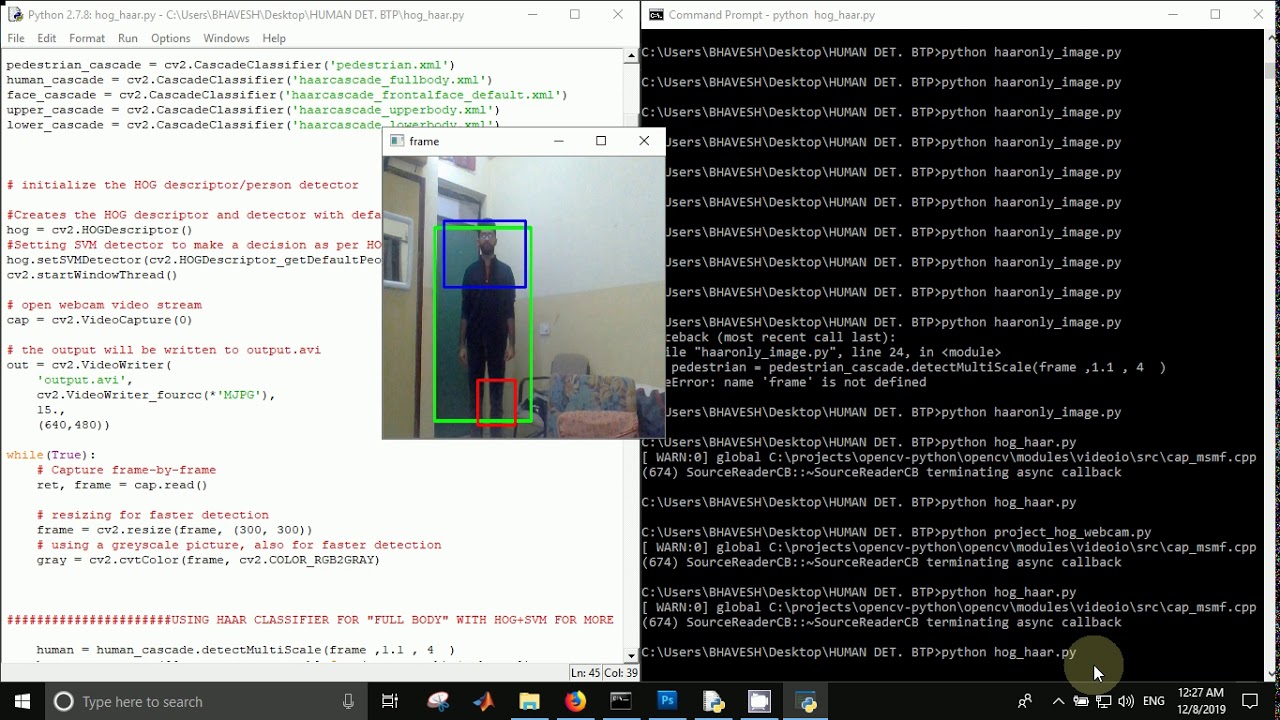This screenshot has height=720, width=1280.
Task: Open the File menu in IDLE
Action: click(16, 38)
